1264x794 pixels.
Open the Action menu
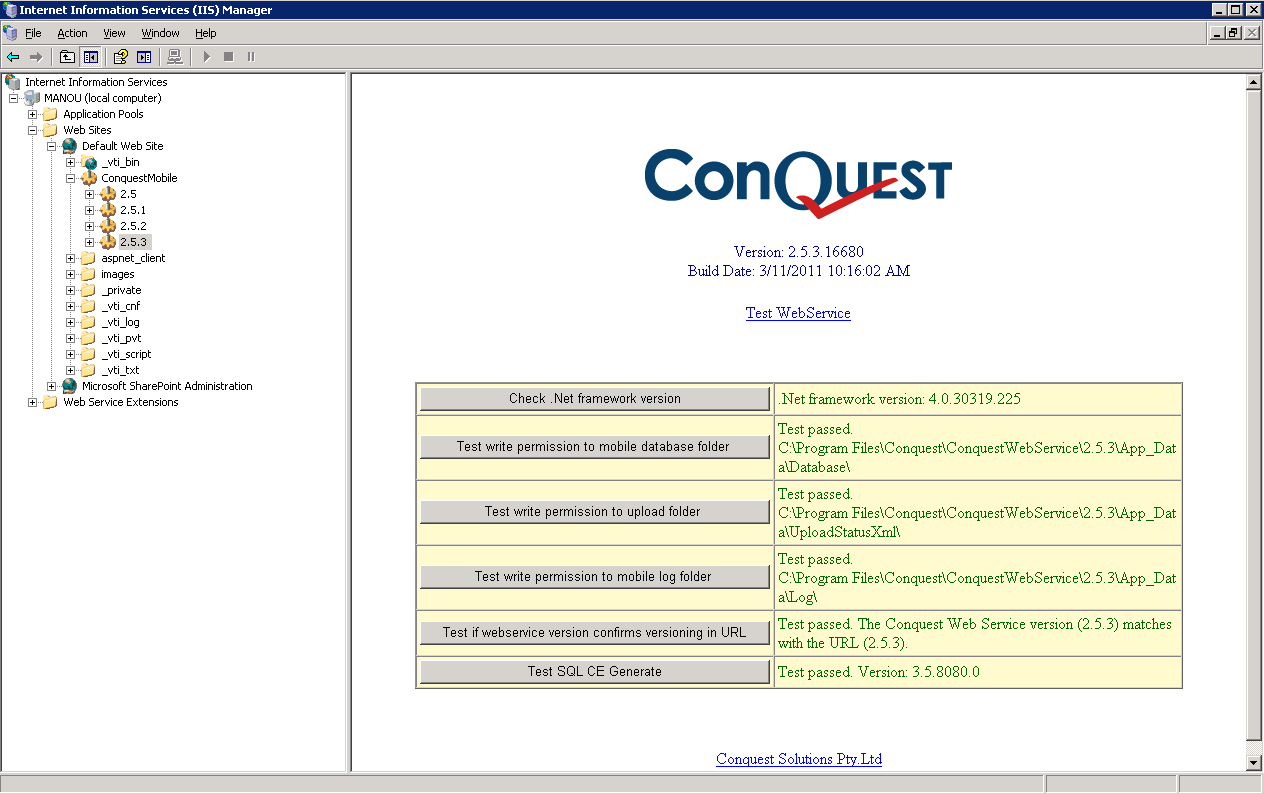coord(72,33)
